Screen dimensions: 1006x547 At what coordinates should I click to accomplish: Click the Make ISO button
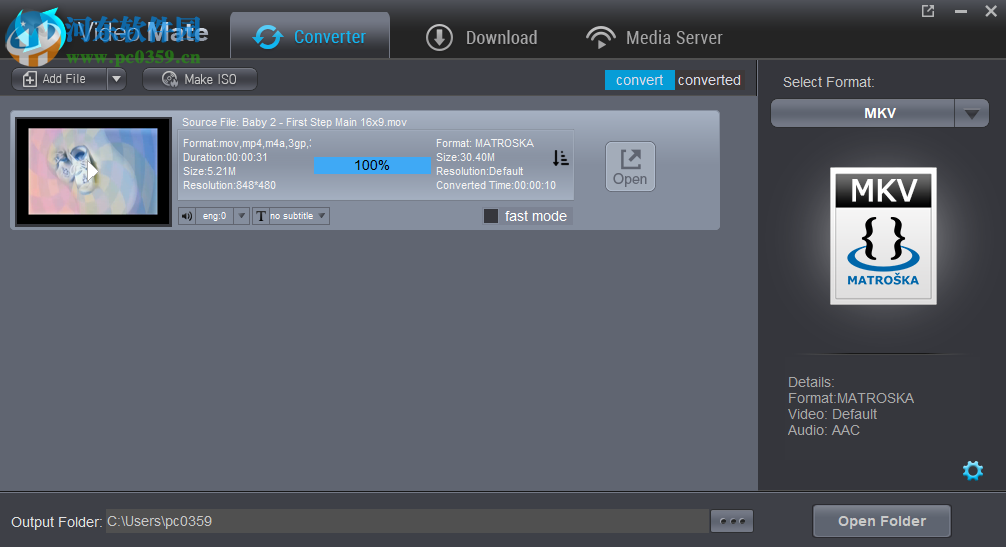point(200,79)
